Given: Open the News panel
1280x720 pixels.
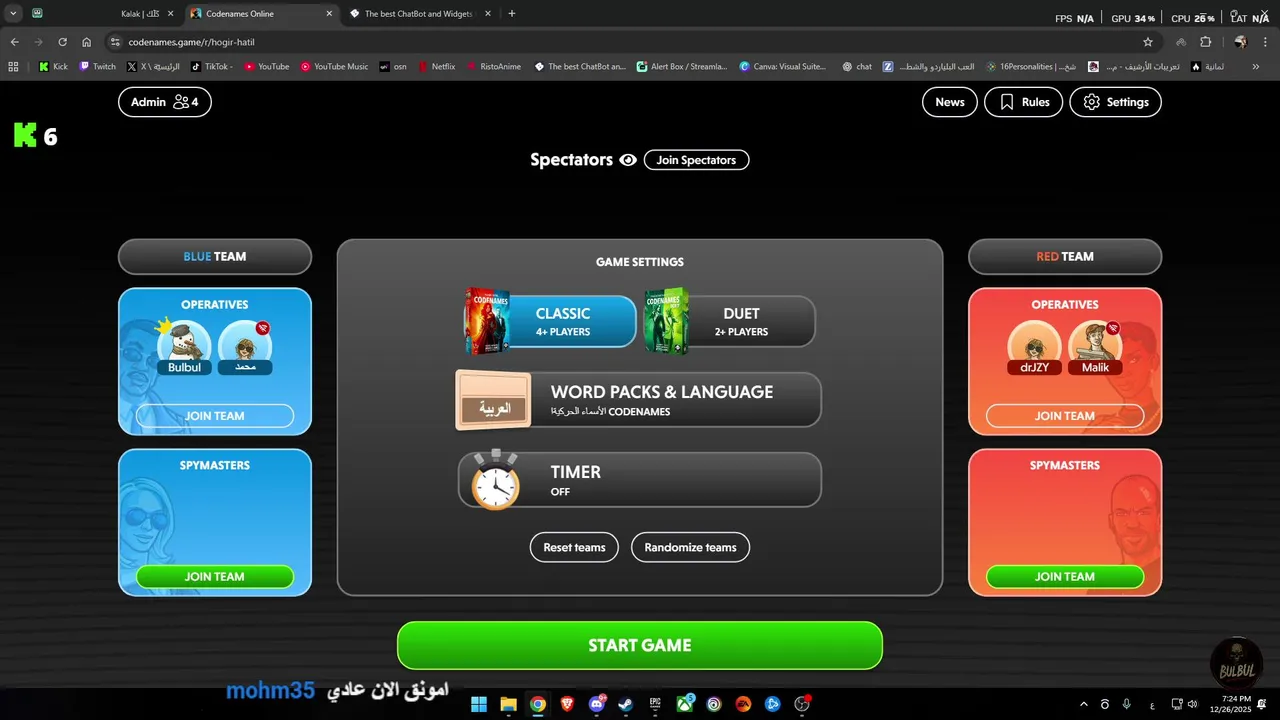Looking at the screenshot, I should [949, 102].
